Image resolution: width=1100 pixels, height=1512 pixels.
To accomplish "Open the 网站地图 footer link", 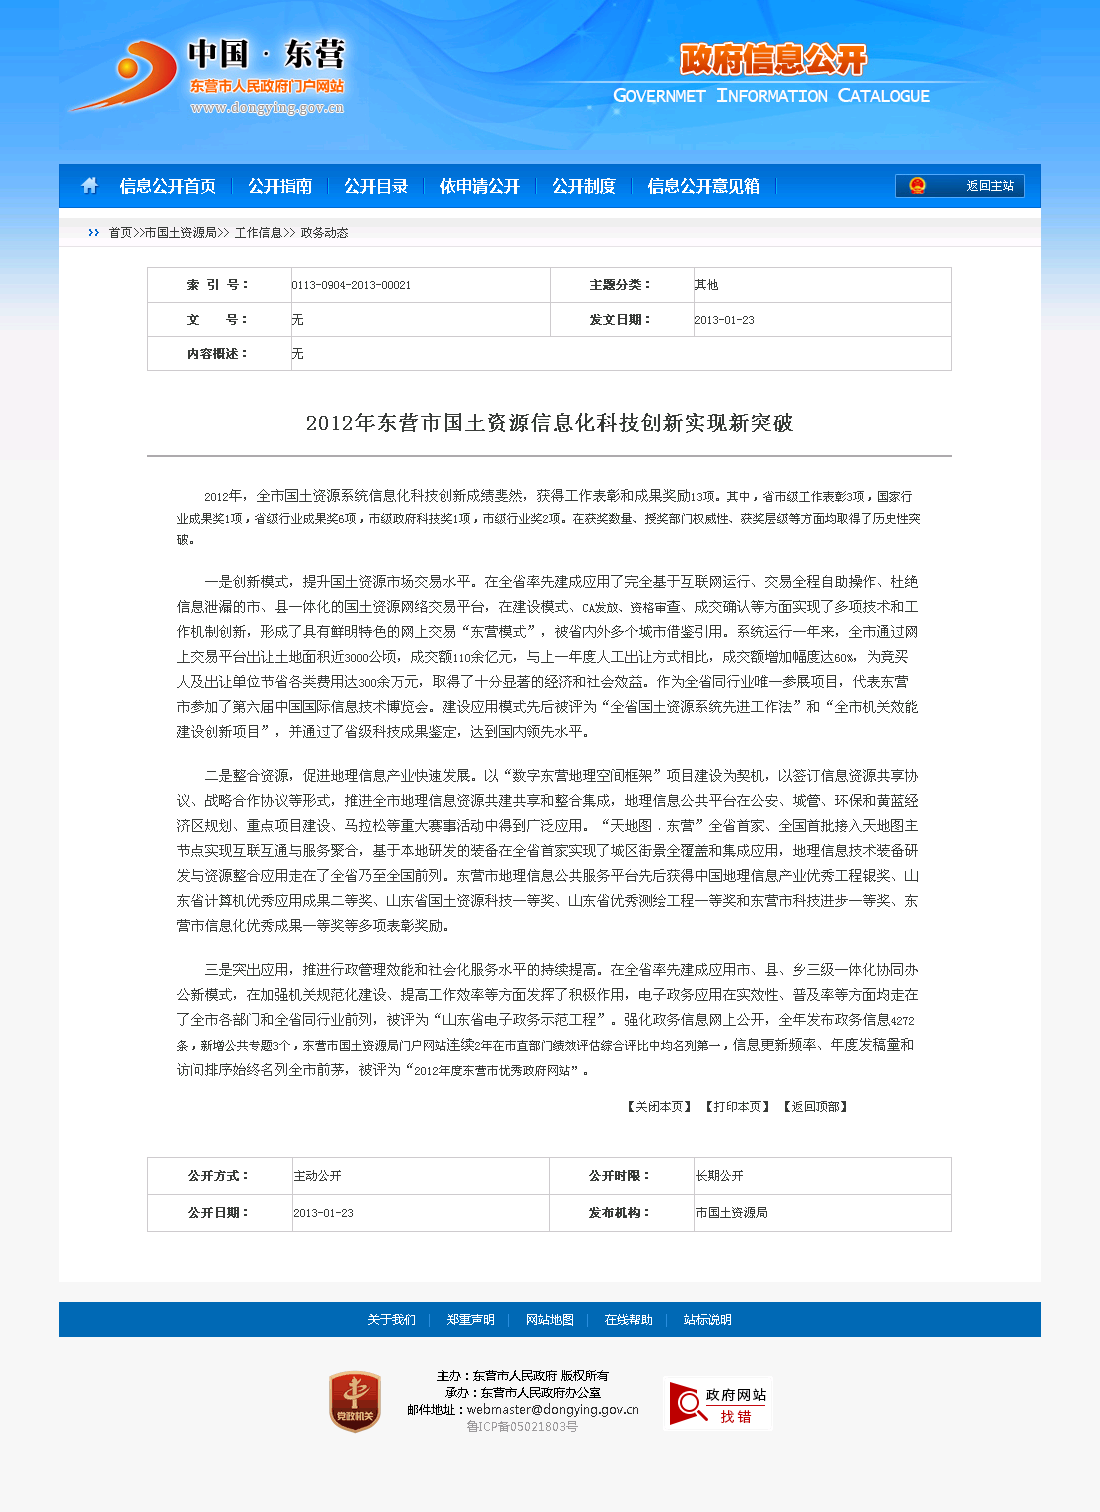I will click(x=549, y=1320).
